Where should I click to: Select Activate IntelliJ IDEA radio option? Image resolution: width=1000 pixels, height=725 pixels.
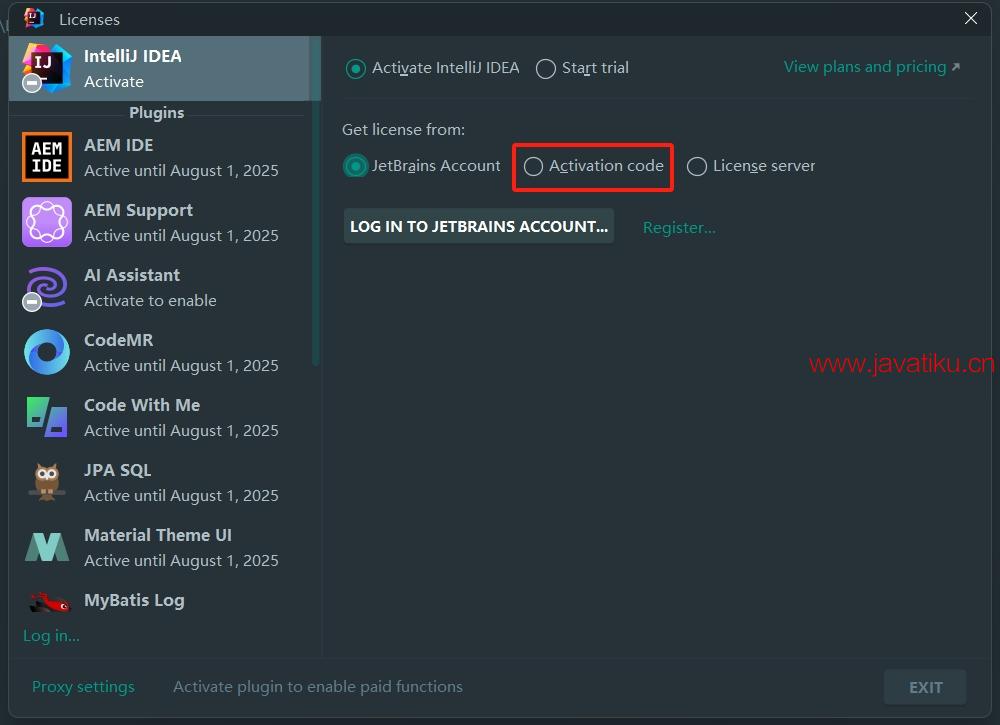coord(432,68)
